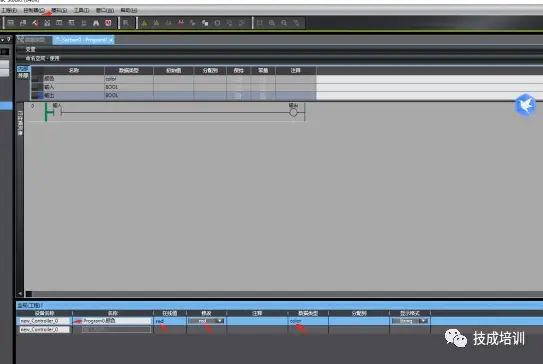Click the BOOL data type of 输入
543x364 pixels.
[x=129, y=87]
